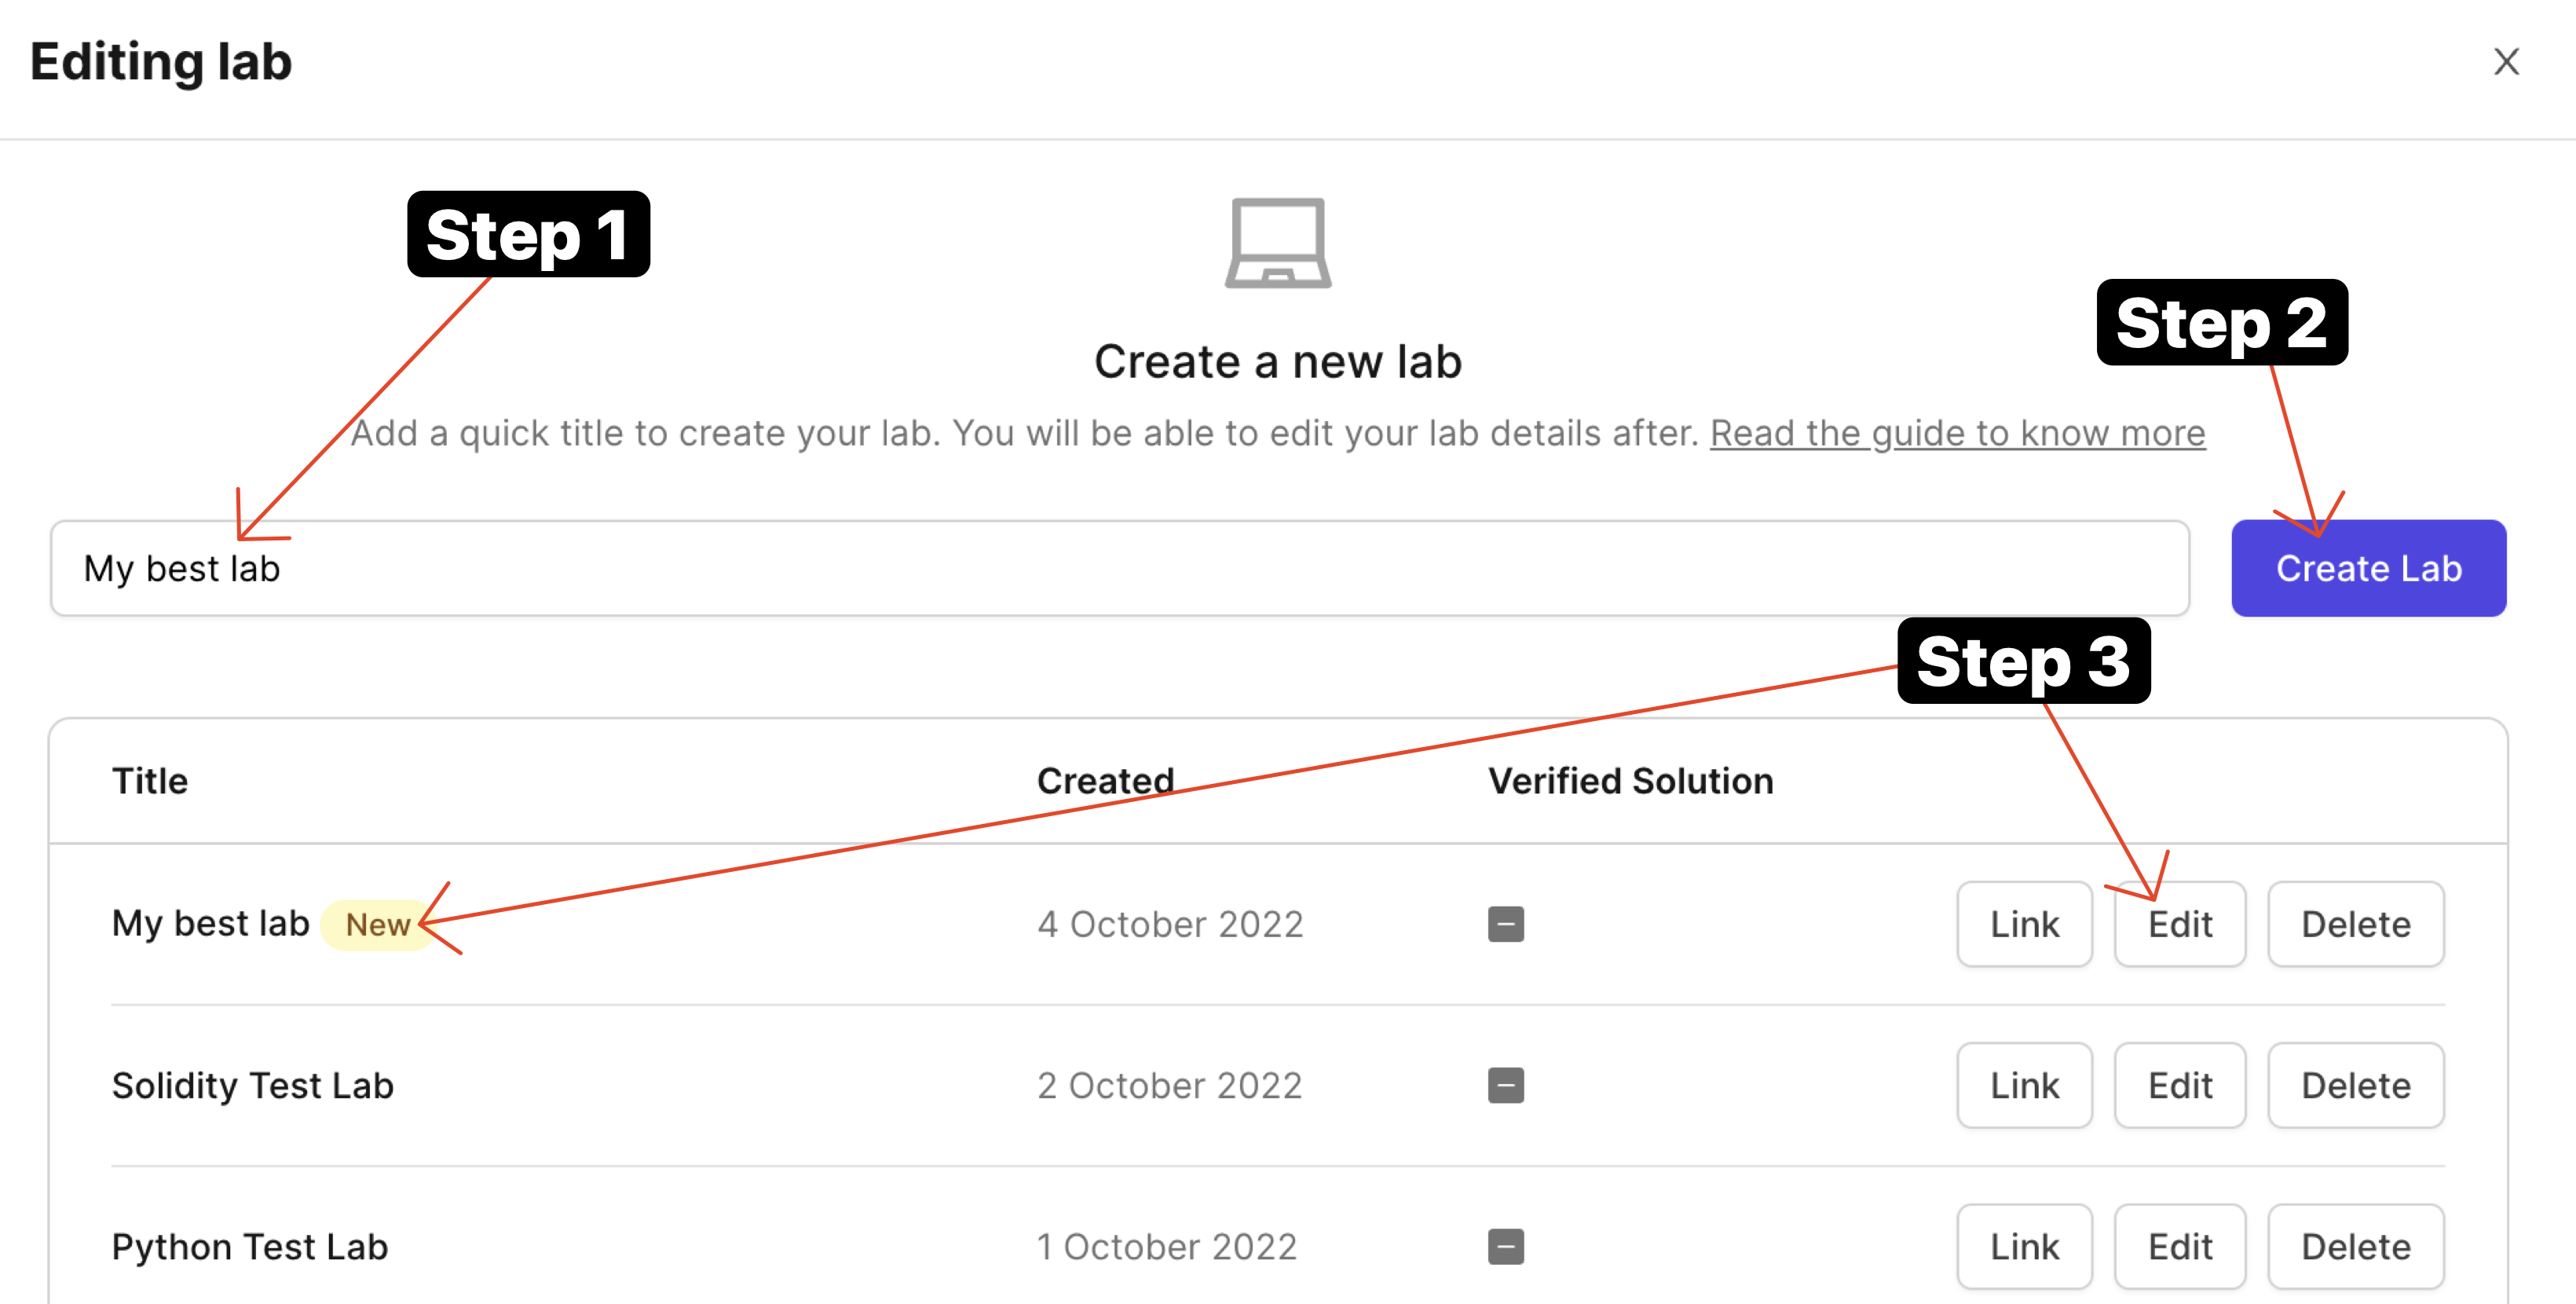Open the Read the guide link

pyautogui.click(x=1957, y=433)
